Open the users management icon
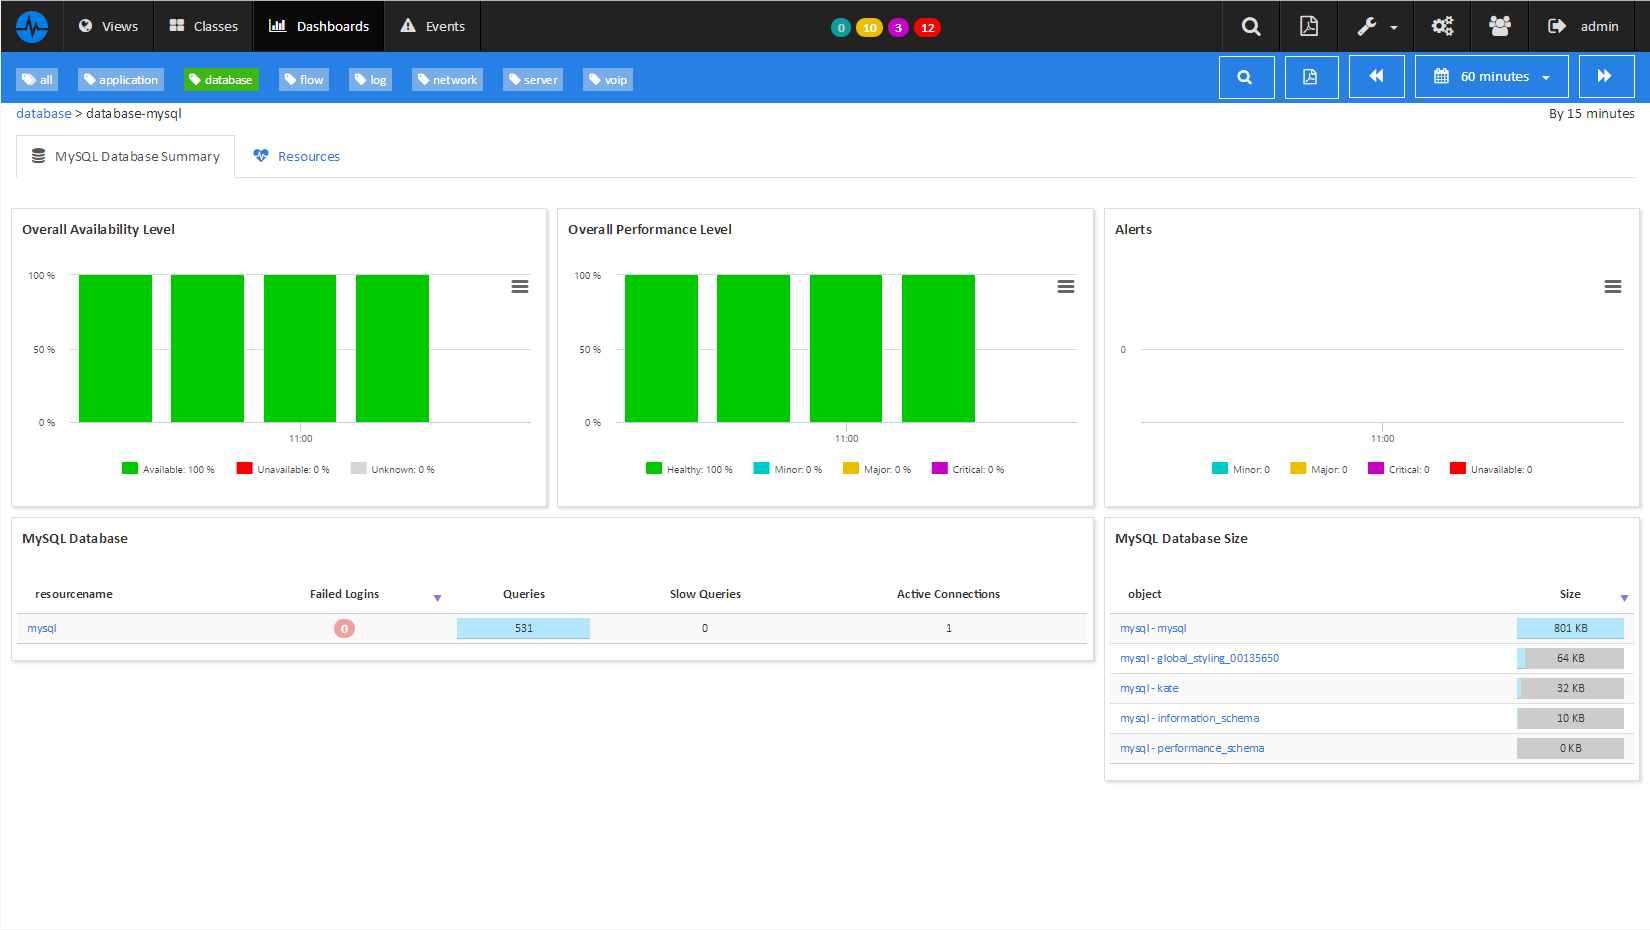 pos(1499,26)
